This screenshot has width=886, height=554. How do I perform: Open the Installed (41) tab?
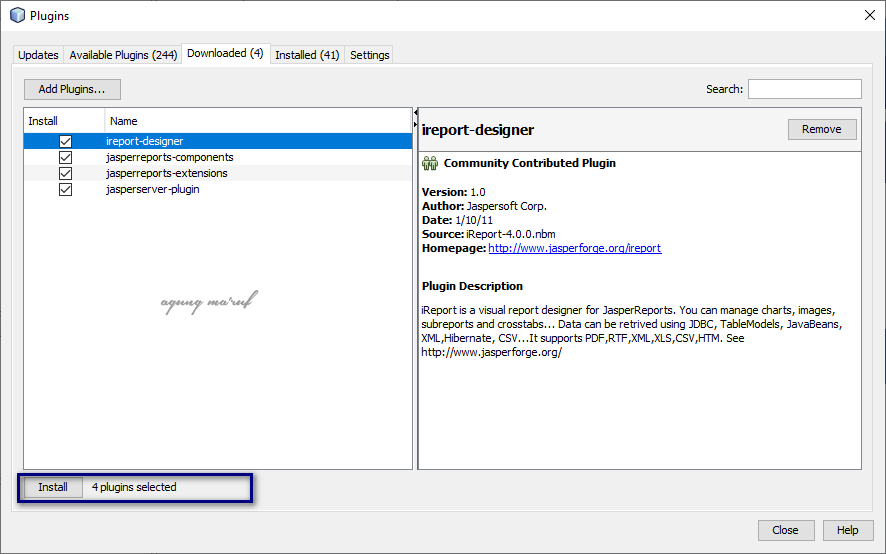307,55
